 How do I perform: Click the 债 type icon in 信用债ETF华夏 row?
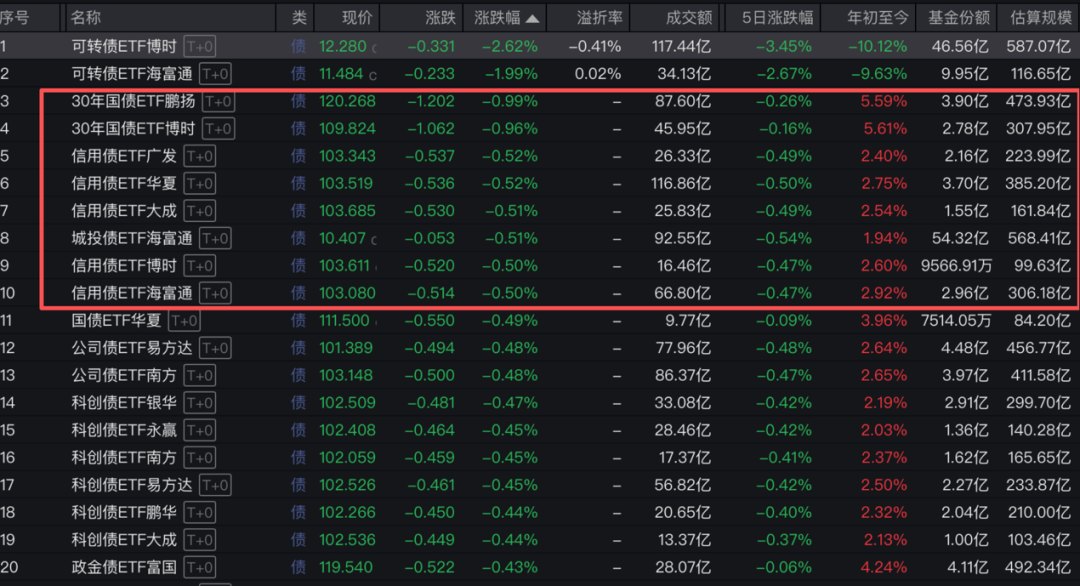click(298, 183)
